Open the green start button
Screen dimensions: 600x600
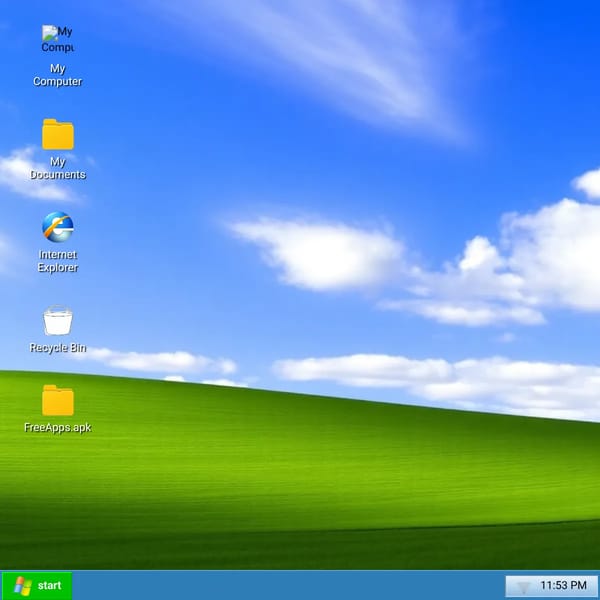click(37, 585)
